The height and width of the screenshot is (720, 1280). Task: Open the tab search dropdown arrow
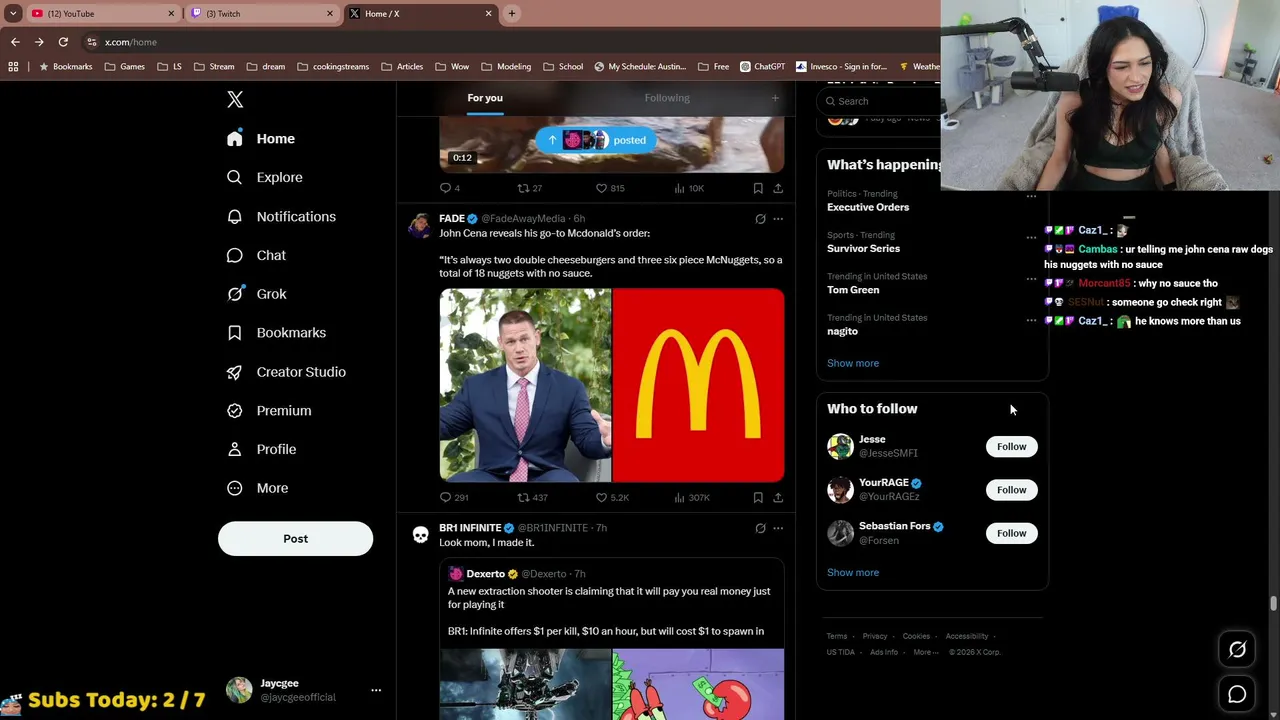(13, 14)
